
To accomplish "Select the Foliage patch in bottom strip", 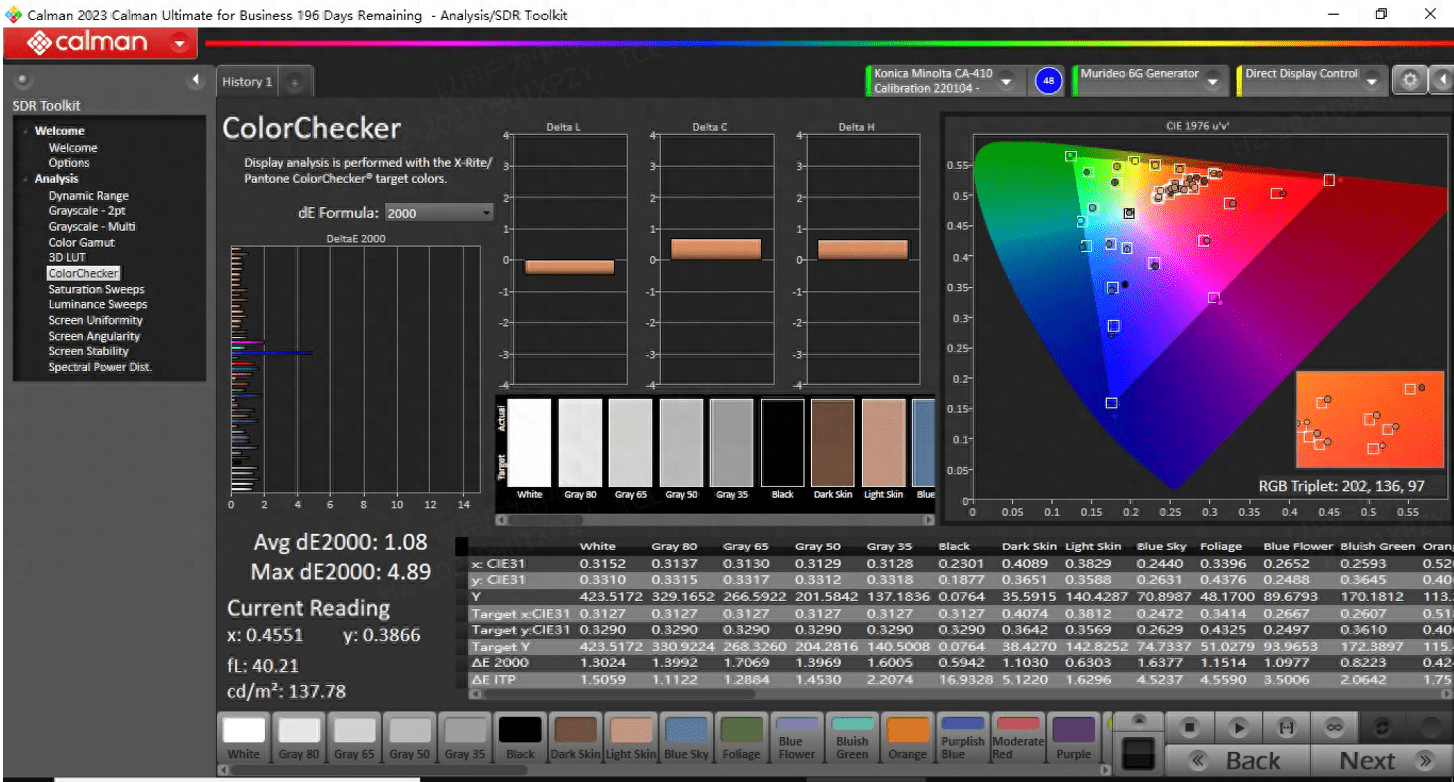I will [x=741, y=739].
